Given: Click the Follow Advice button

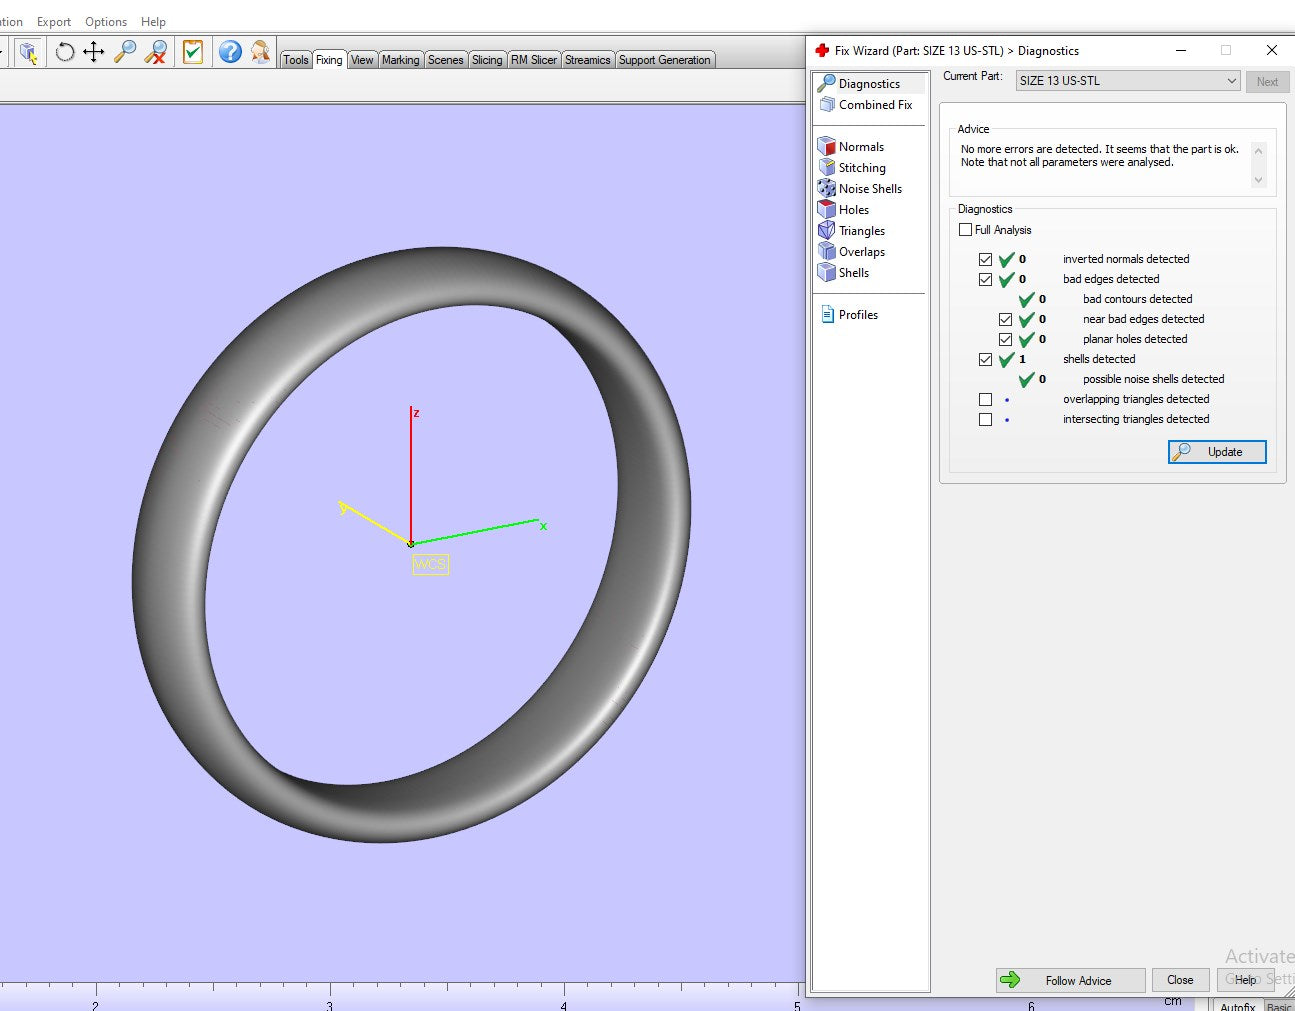Looking at the screenshot, I should tap(1070, 980).
